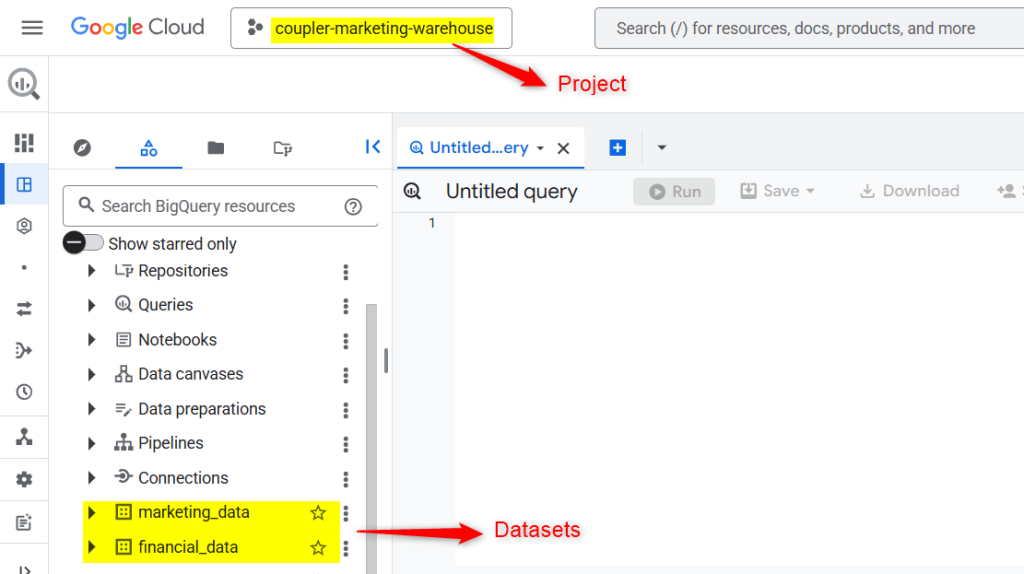This screenshot has width=1024, height=574.
Task: Open the Connections more actions menu
Action: point(346,479)
